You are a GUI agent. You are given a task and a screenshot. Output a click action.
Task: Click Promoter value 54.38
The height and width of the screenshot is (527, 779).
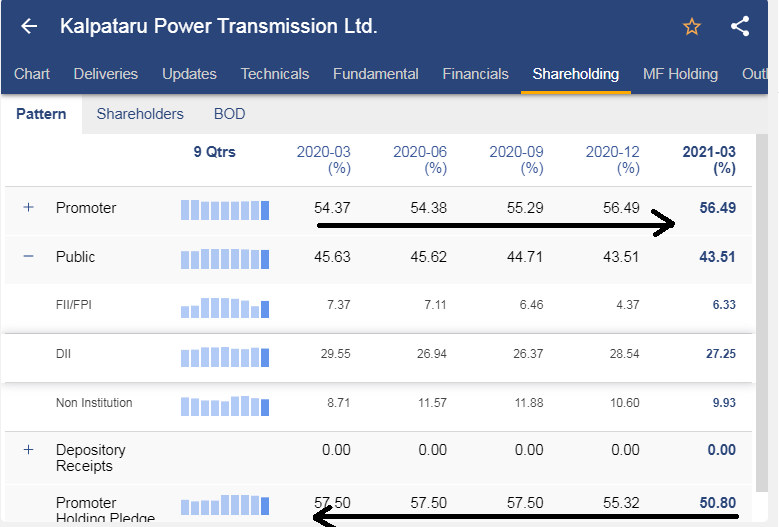click(x=429, y=208)
